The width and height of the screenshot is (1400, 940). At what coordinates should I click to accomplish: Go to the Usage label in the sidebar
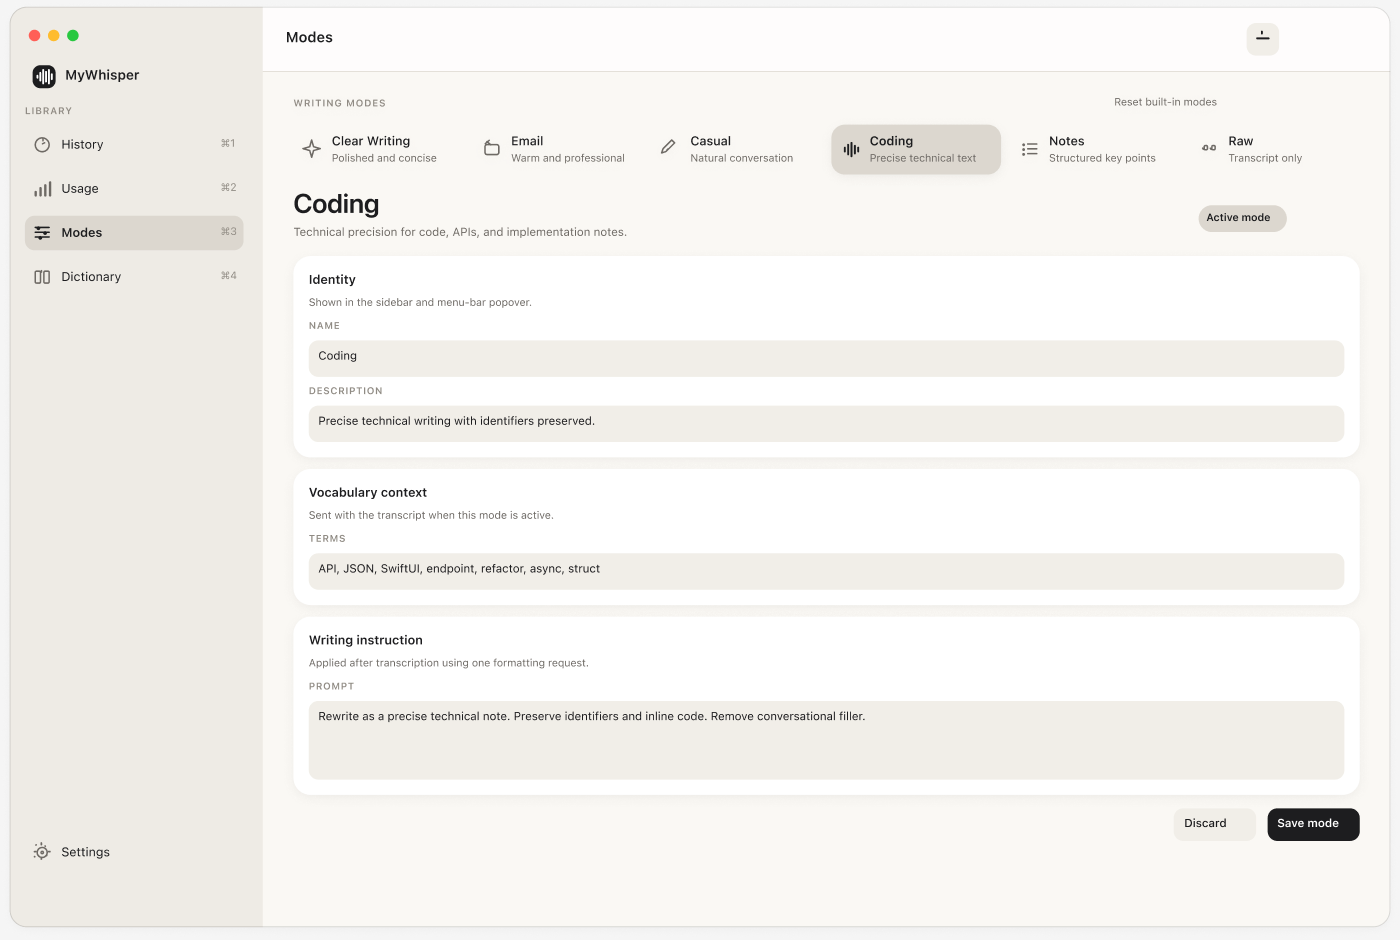[80, 189]
